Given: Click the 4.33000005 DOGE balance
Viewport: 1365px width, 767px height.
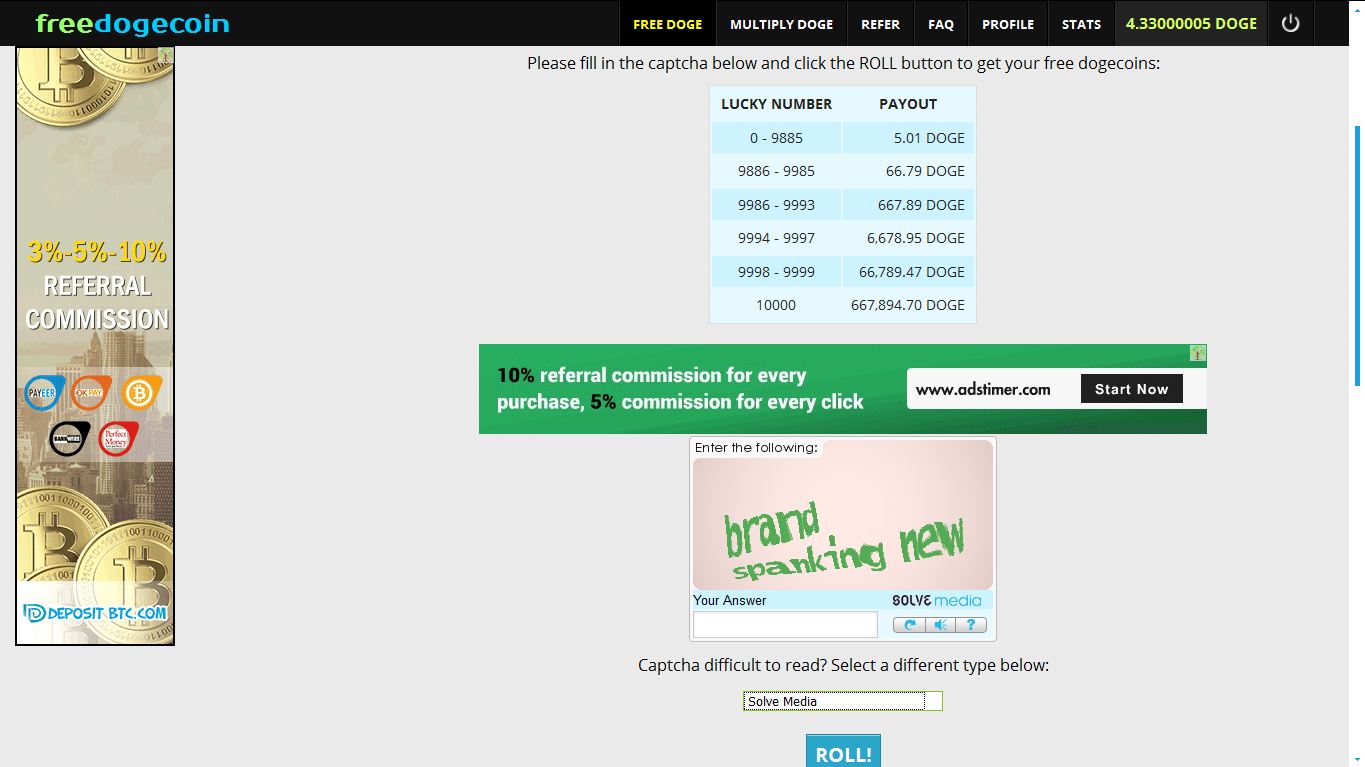Looking at the screenshot, I should [1191, 24].
